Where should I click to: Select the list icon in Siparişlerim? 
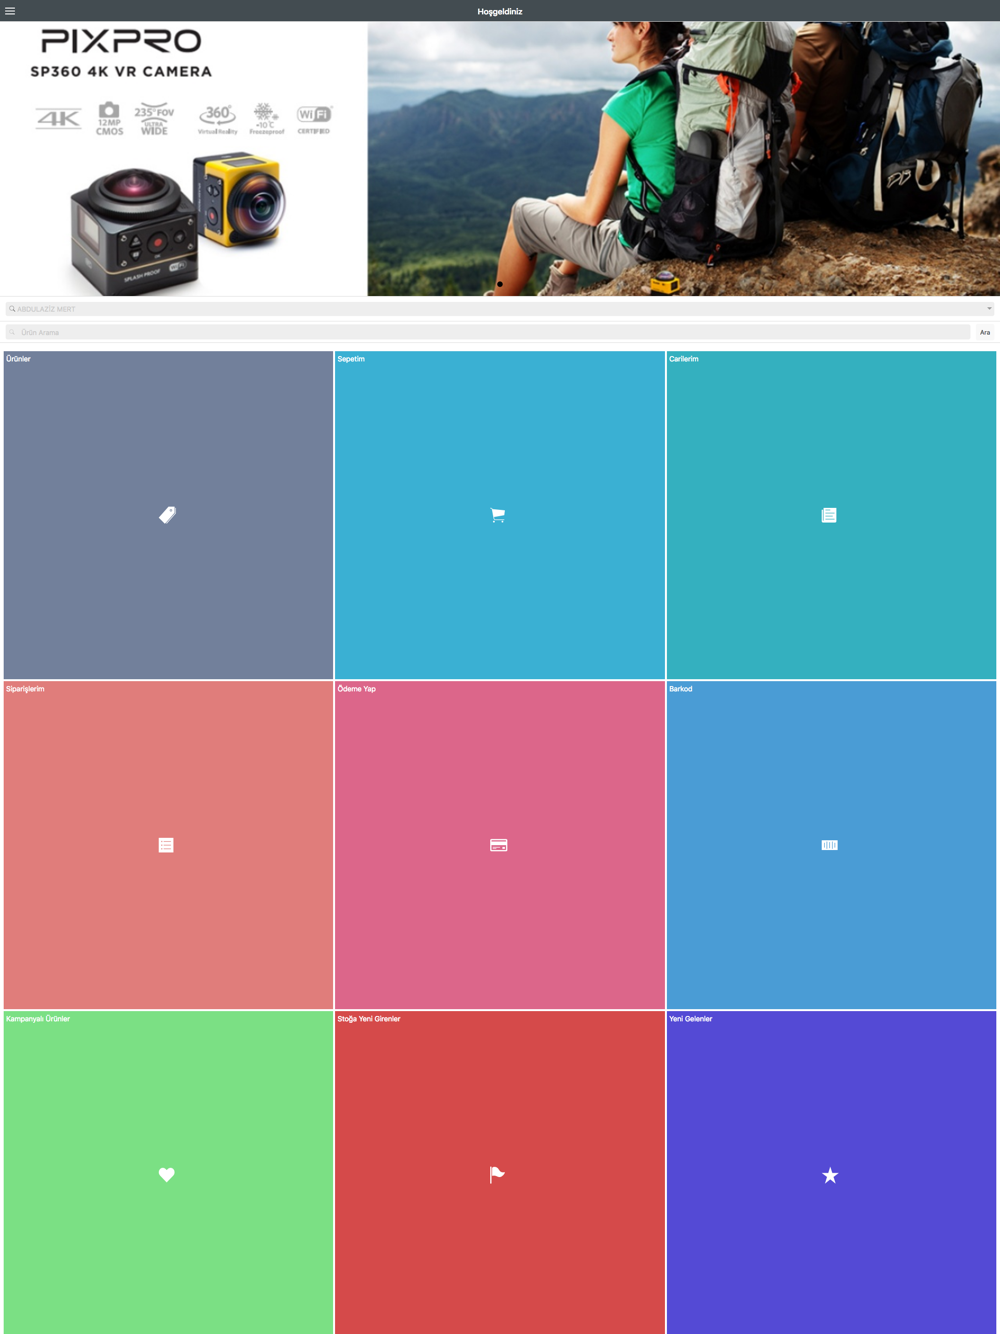[x=166, y=845]
